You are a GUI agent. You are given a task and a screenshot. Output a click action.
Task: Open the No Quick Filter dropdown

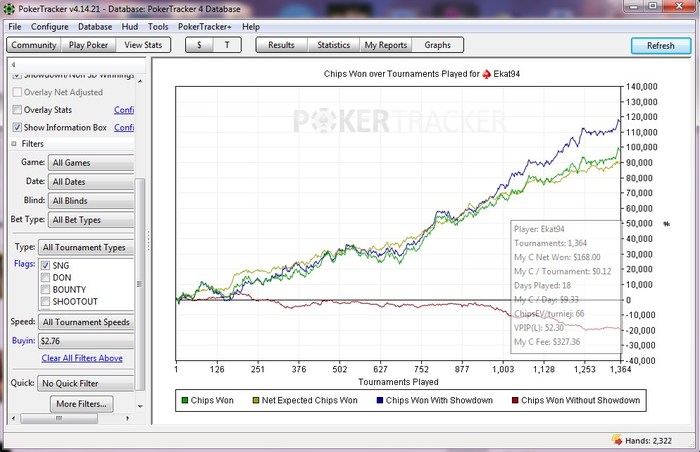[x=86, y=383]
